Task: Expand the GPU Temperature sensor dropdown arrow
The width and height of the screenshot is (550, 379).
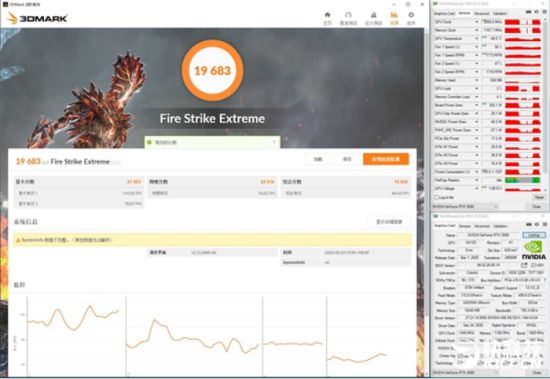Action: [476, 39]
